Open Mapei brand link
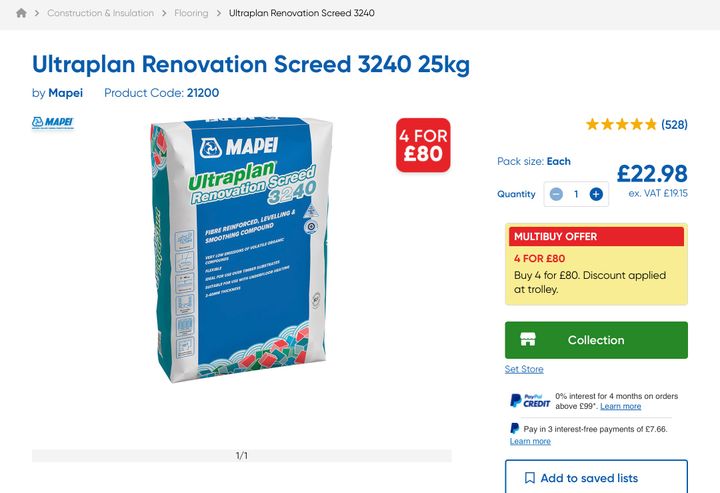This screenshot has height=493, width=720. [66, 93]
